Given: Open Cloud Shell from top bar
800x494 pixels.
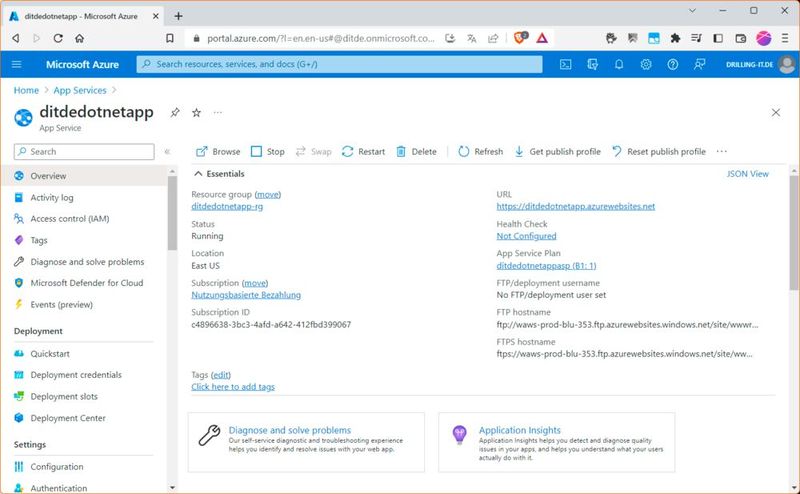Looking at the screenshot, I should 565,64.
